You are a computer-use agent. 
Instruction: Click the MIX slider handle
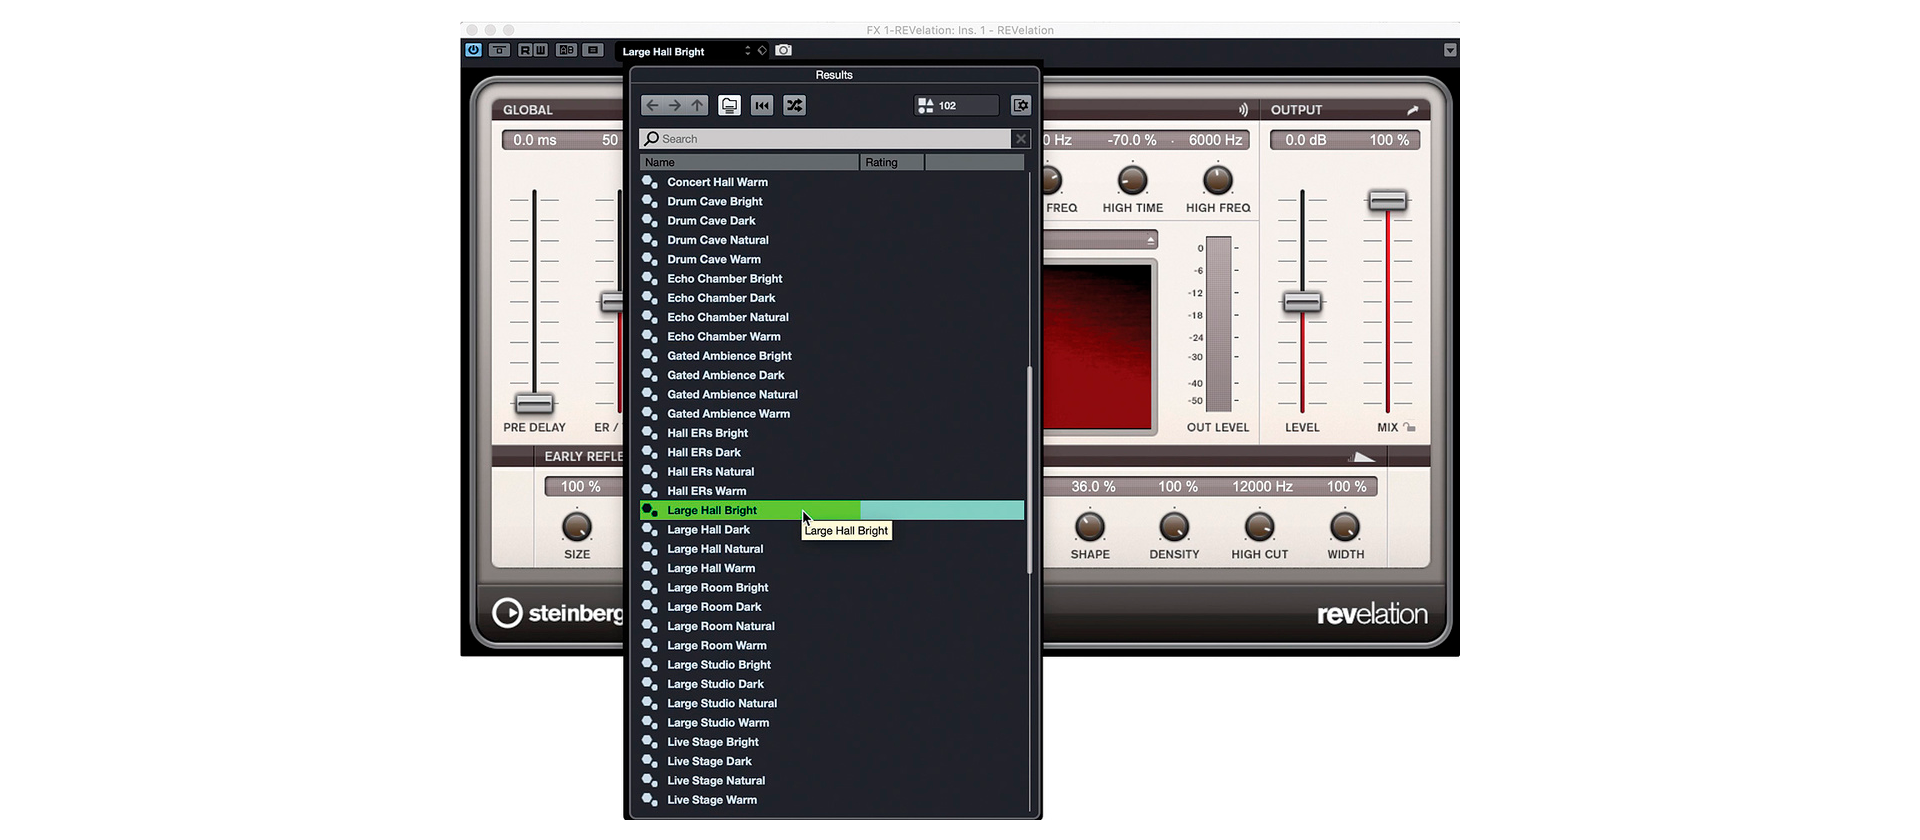coord(1388,201)
